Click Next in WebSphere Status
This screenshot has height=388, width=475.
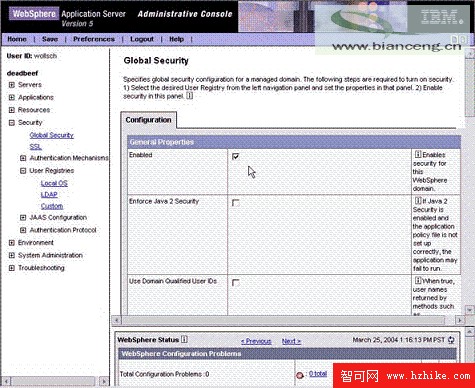click(x=291, y=341)
